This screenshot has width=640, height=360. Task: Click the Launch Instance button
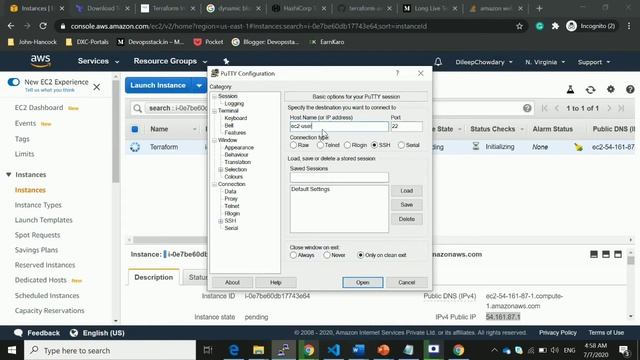[x=158, y=85]
